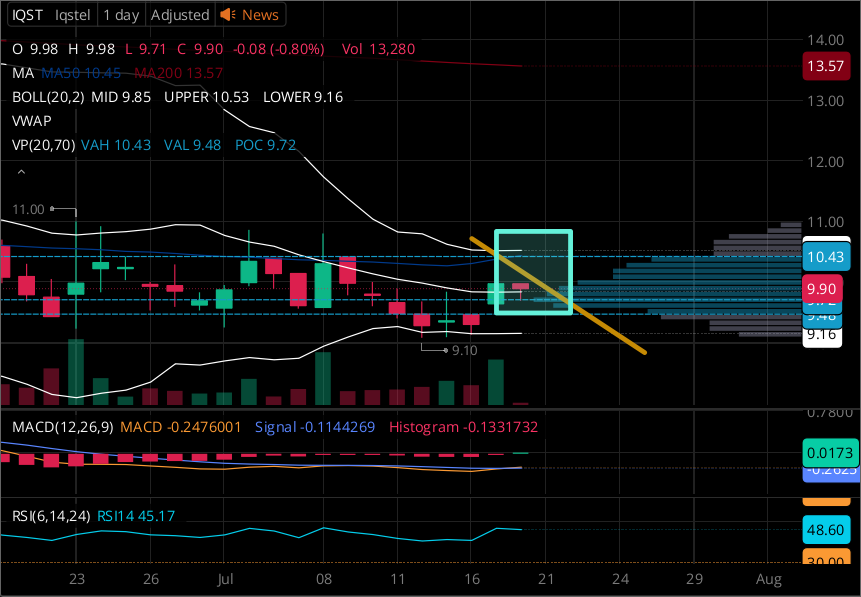Click the tall green volume bar at 23
Viewport: 861px width, 597px height.
pos(76,372)
